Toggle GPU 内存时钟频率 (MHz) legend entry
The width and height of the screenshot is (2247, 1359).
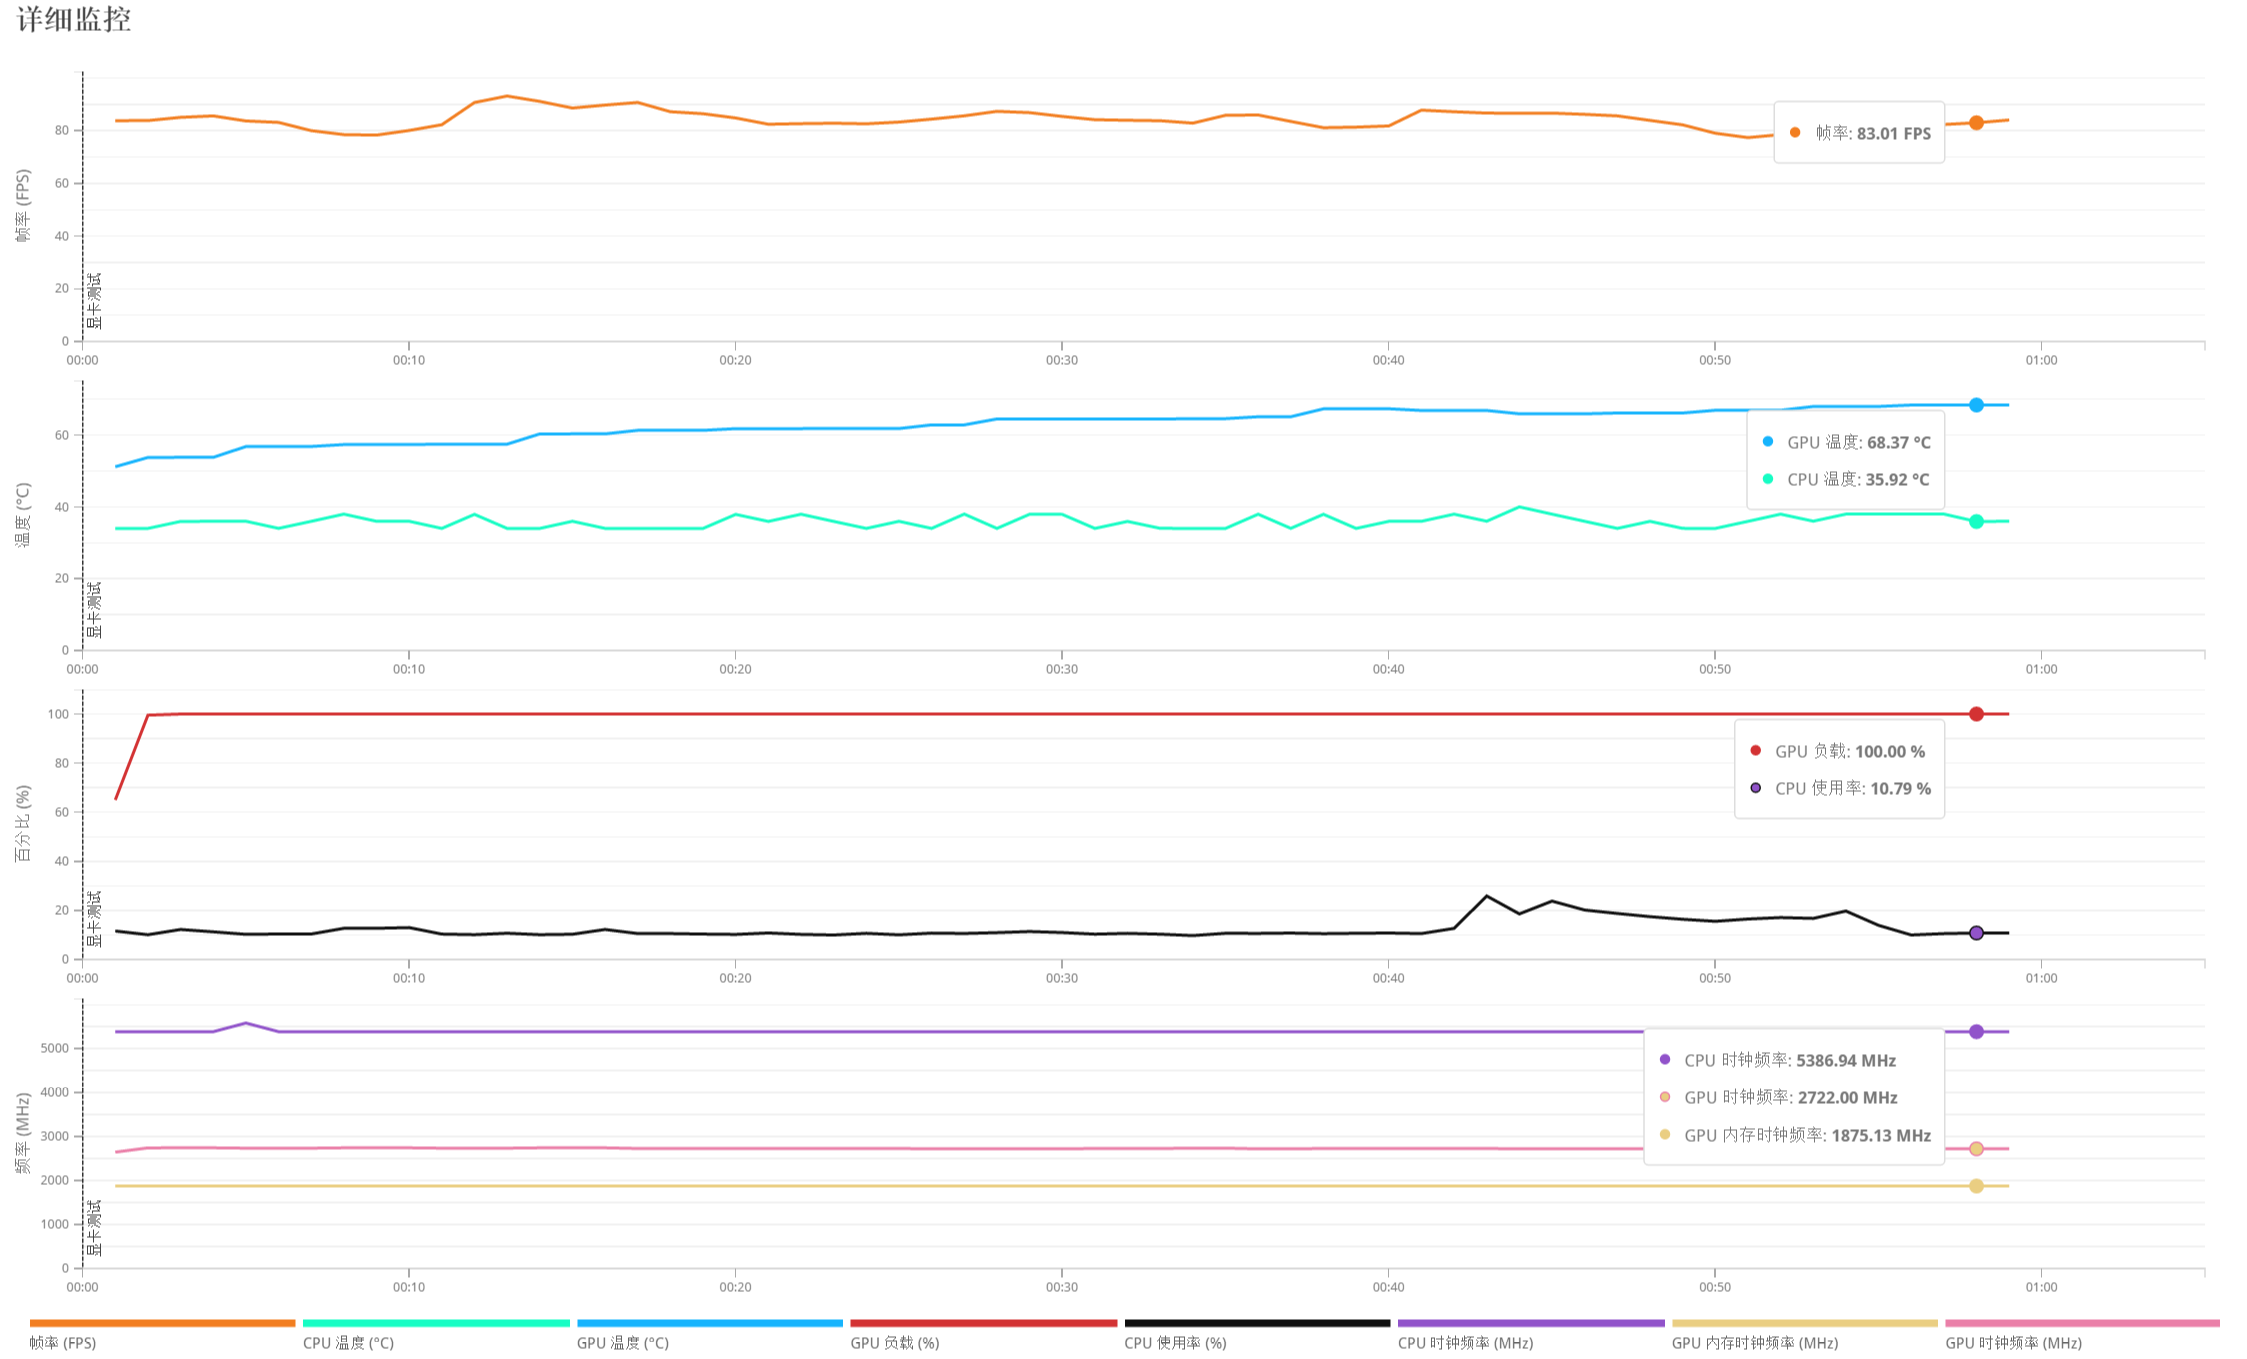(x=1754, y=1342)
